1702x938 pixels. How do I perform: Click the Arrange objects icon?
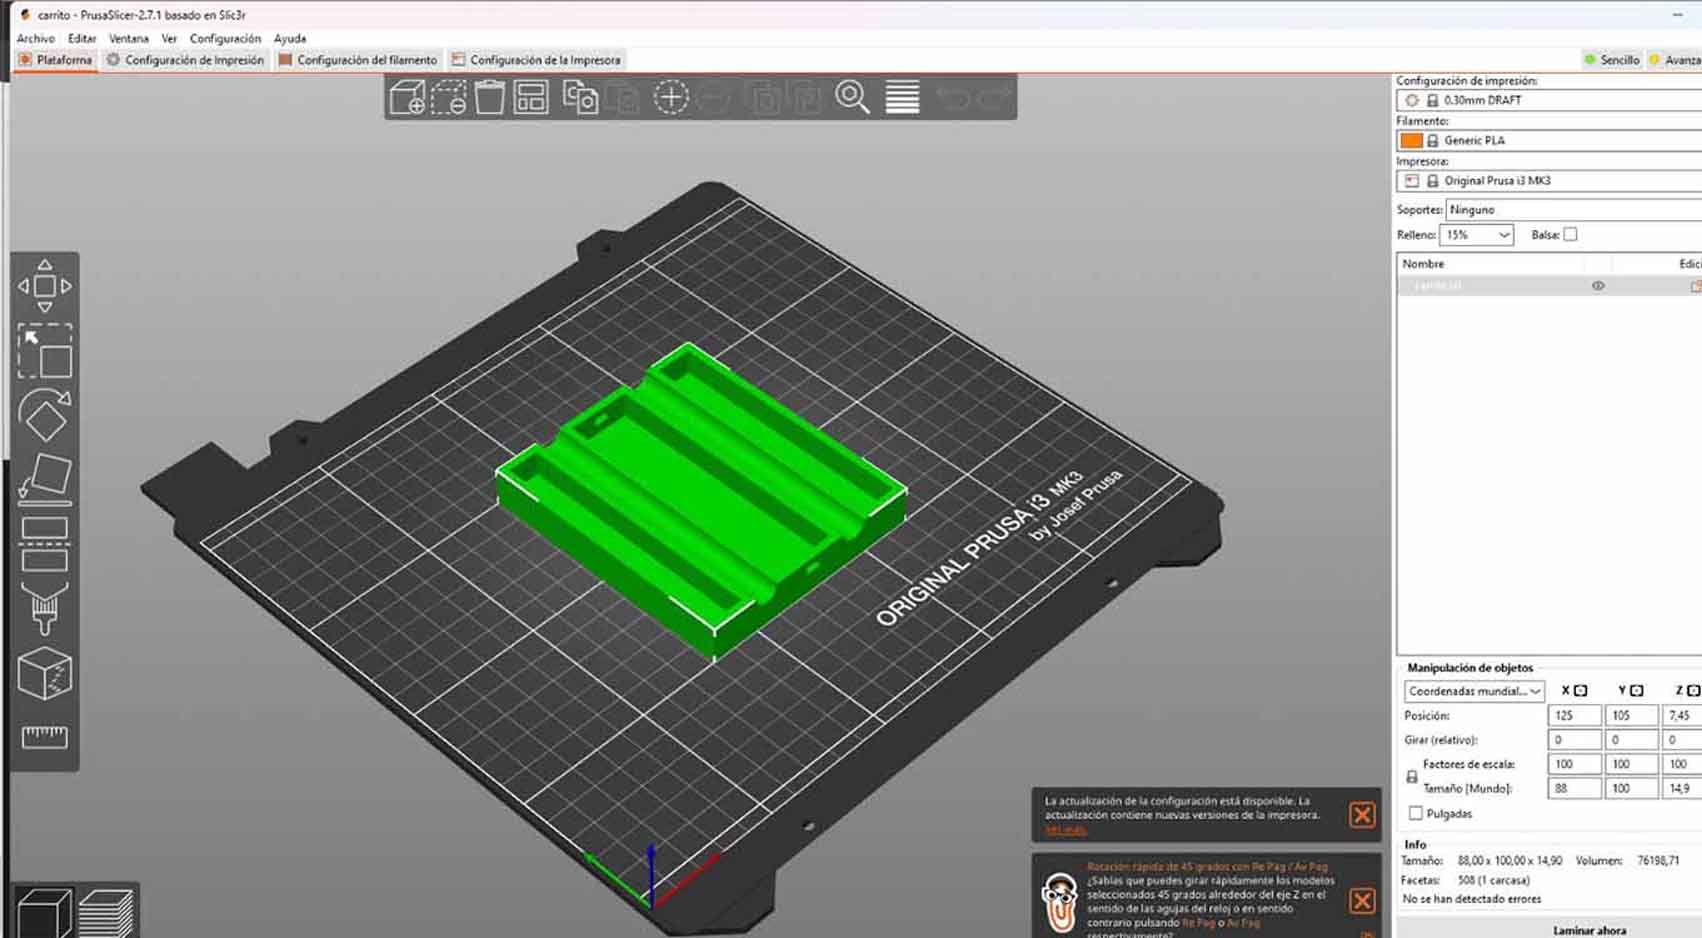pyautogui.click(x=531, y=98)
